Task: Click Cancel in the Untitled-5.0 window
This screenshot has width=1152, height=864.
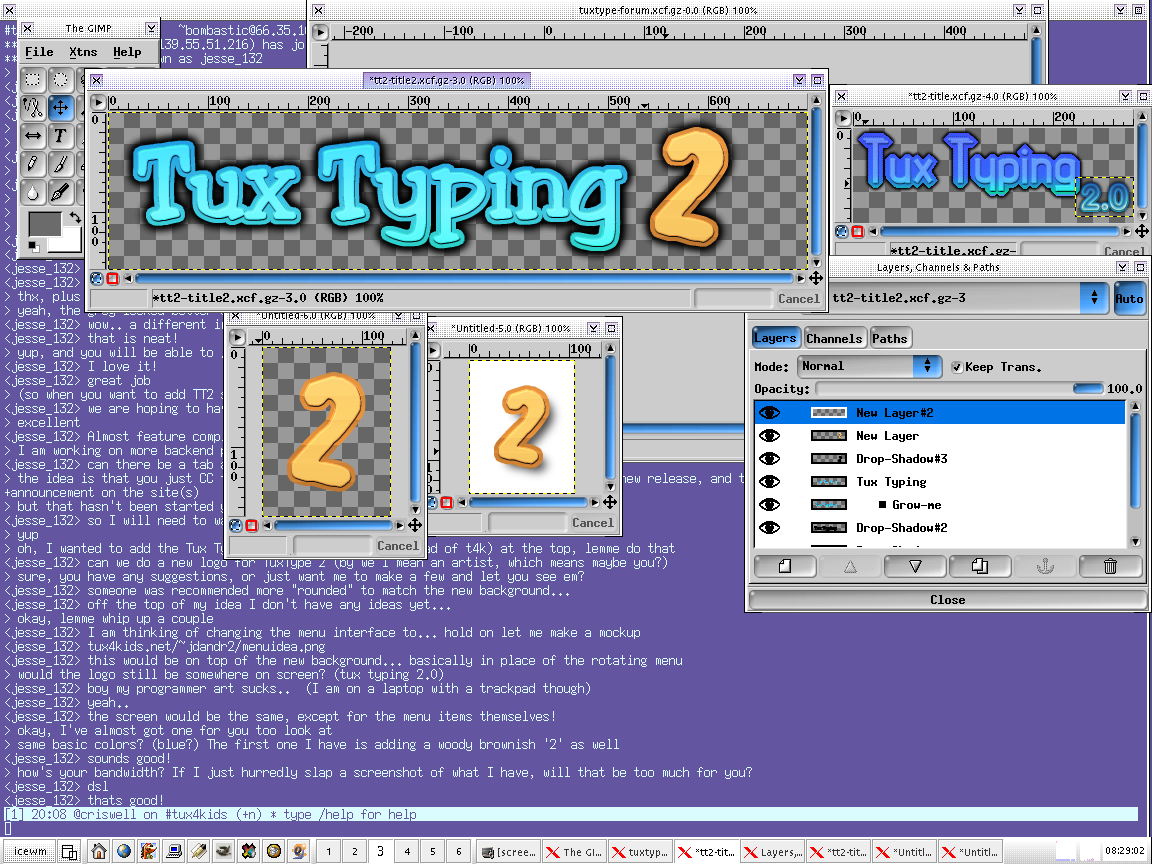Action: [592, 523]
